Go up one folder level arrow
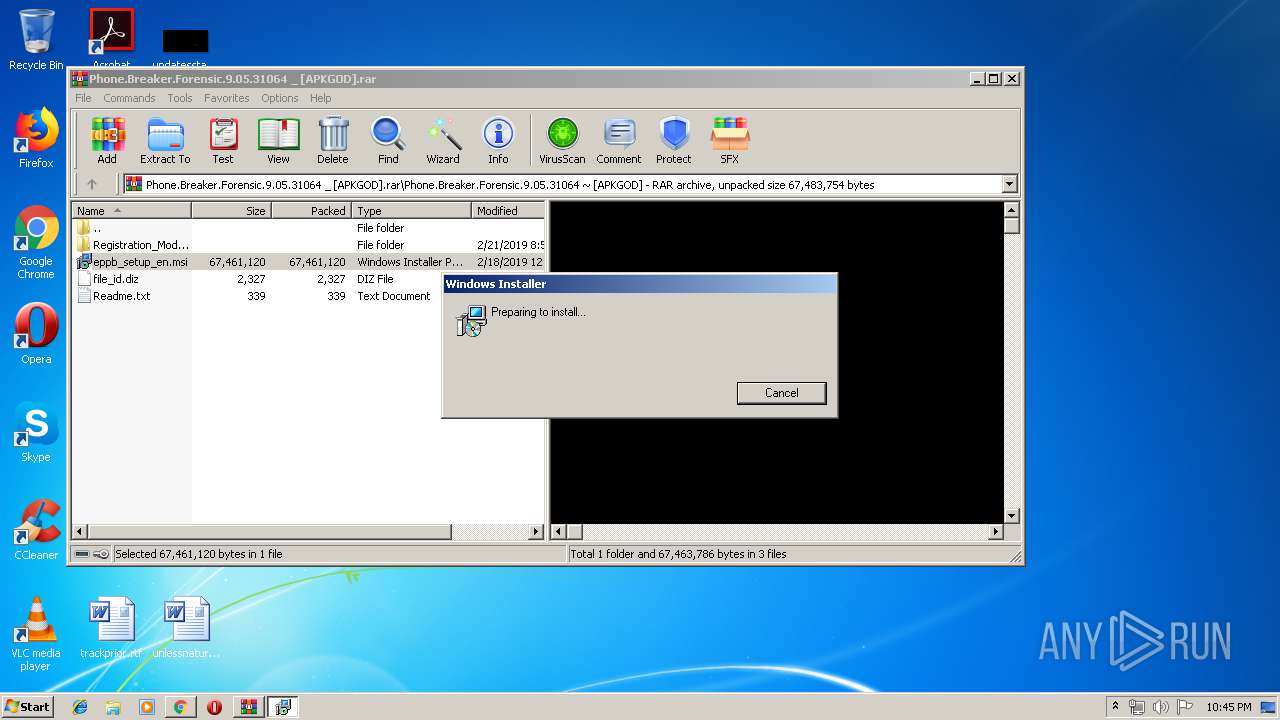The image size is (1280, 720). click(x=92, y=184)
